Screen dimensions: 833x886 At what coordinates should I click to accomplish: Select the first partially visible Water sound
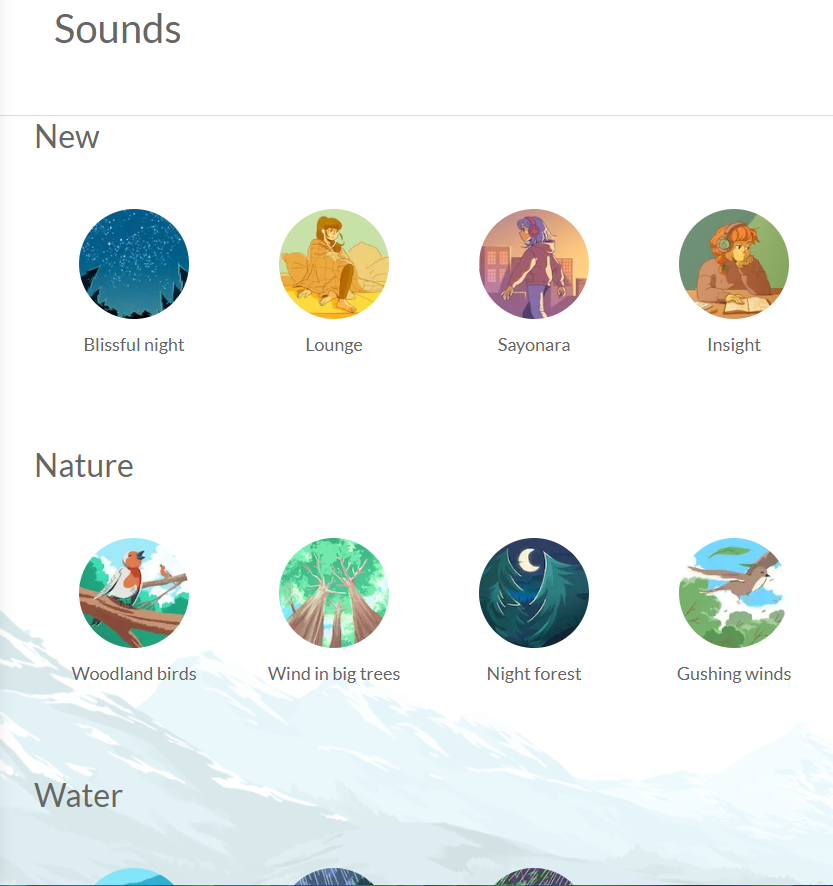pyautogui.click(x=134, y=877)
